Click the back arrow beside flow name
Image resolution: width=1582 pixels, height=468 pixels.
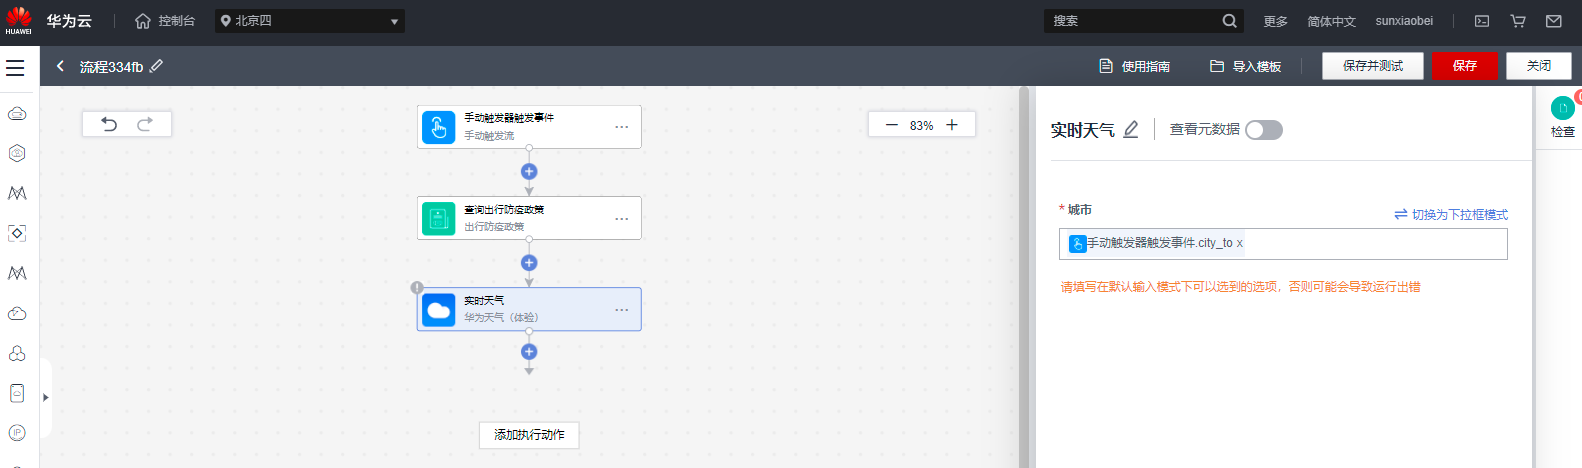(60, 66)
